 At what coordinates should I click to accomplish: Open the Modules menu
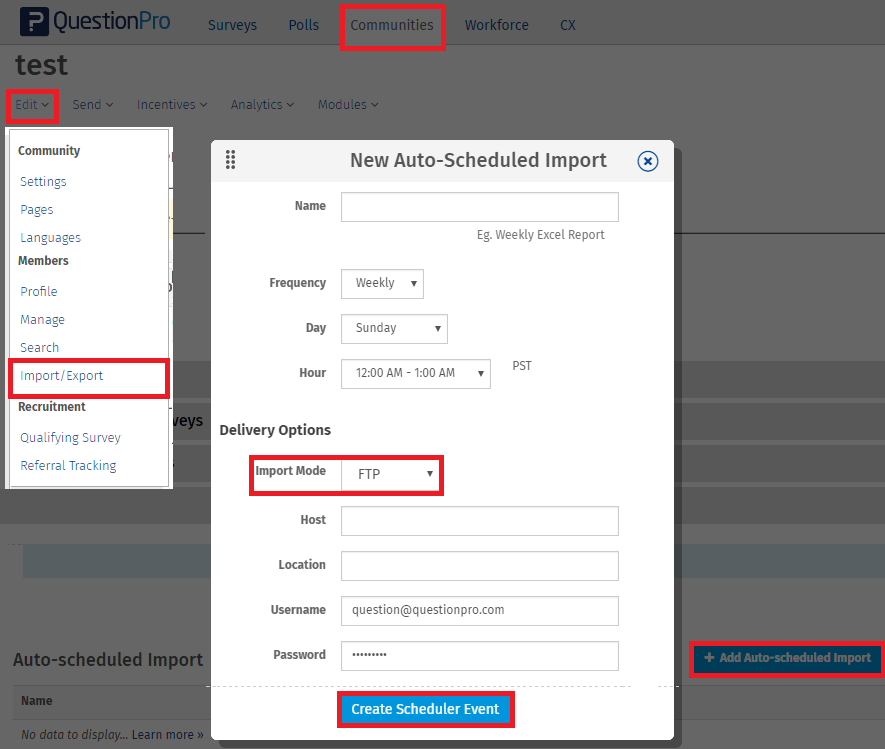(x=347, y=104)
